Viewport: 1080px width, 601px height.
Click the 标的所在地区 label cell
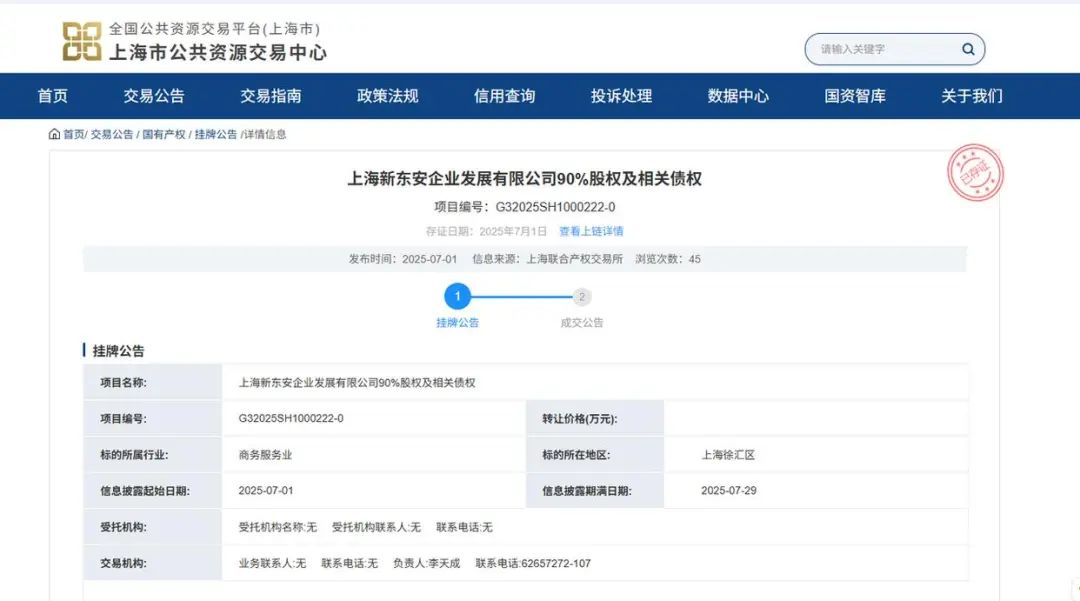tap(595, 455)
